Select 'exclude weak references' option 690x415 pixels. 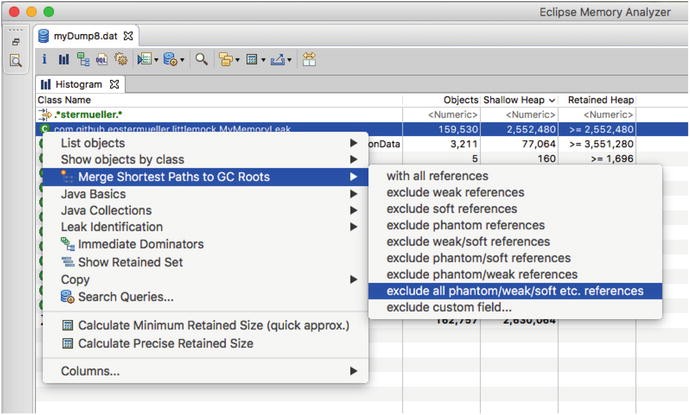pos(515,192)
